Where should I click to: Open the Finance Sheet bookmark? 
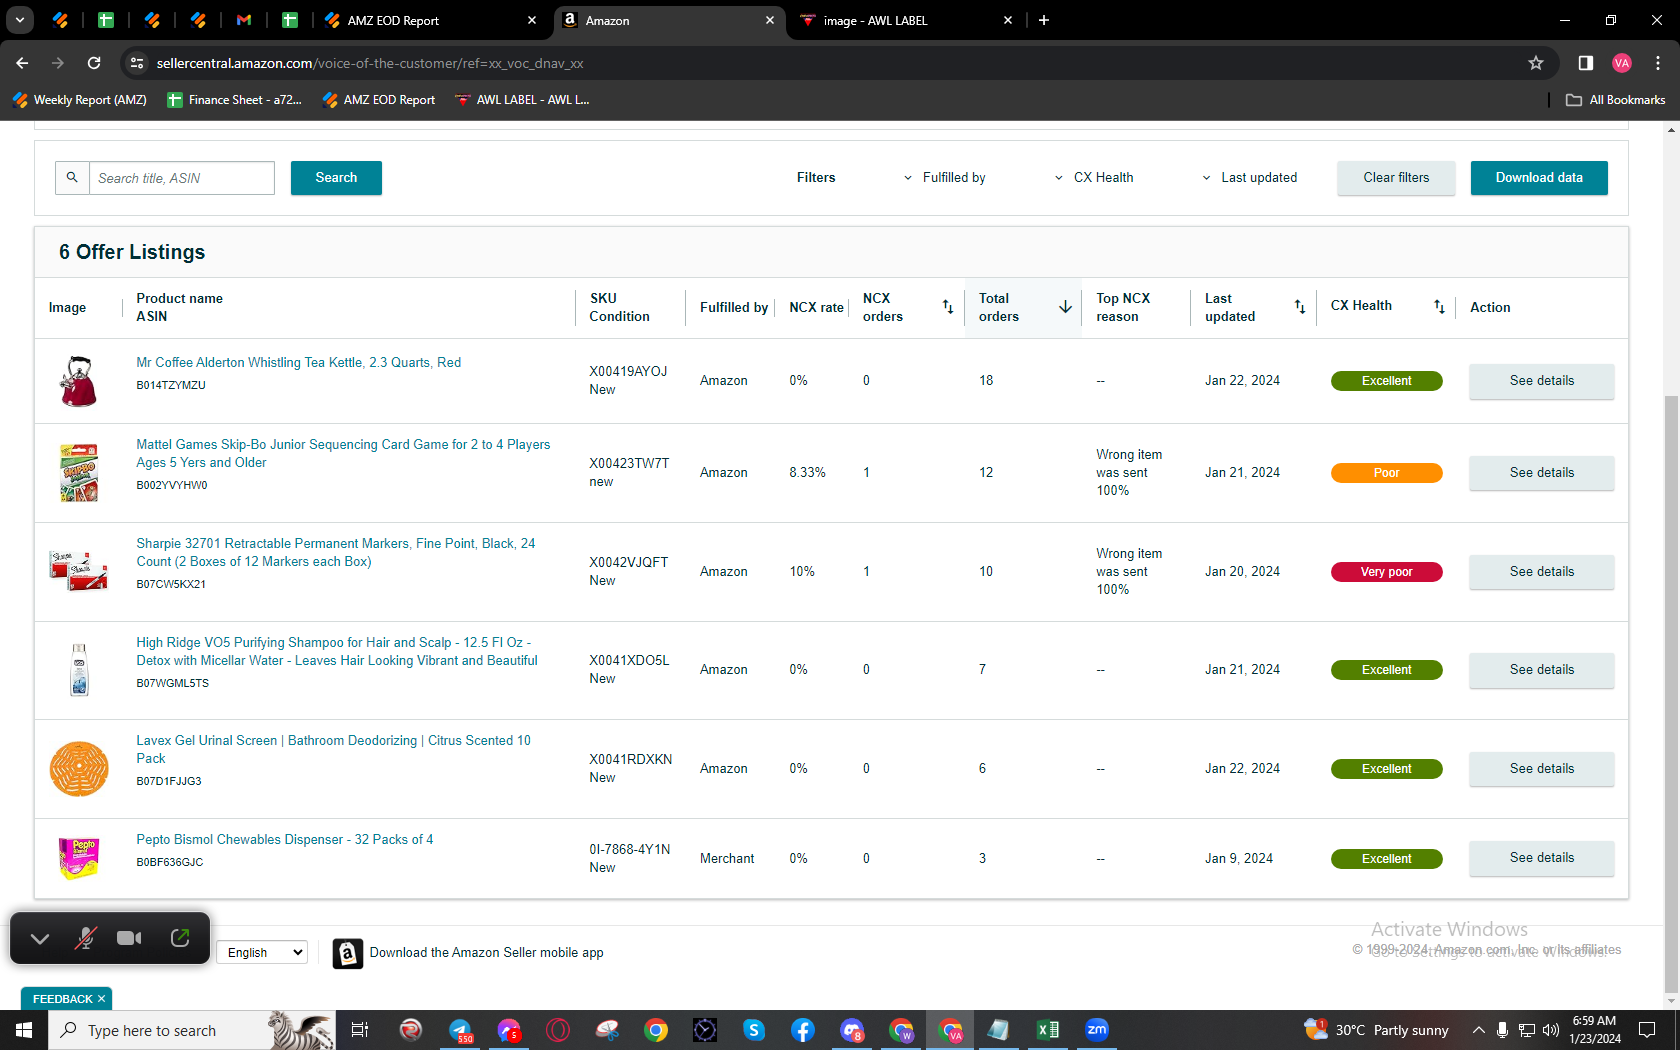tap(235, 100)
